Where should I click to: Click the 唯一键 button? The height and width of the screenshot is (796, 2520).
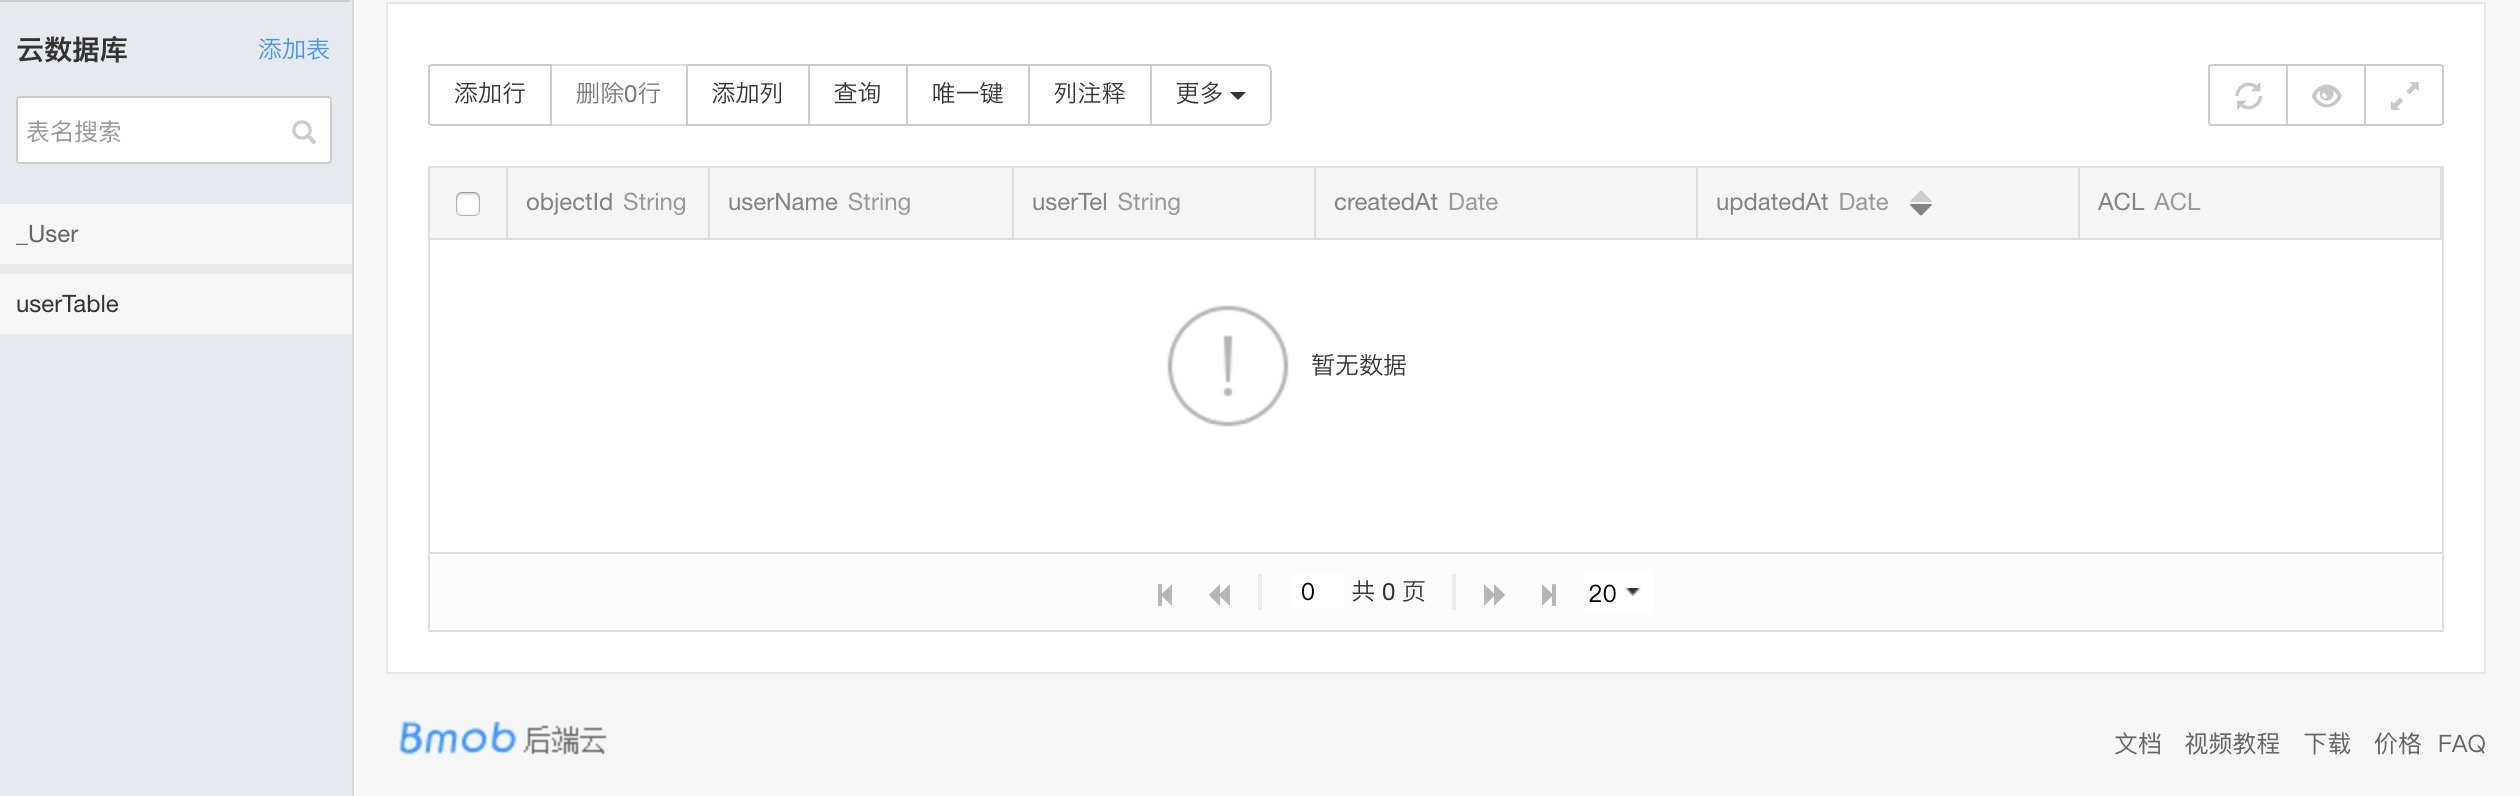(967, 95)
